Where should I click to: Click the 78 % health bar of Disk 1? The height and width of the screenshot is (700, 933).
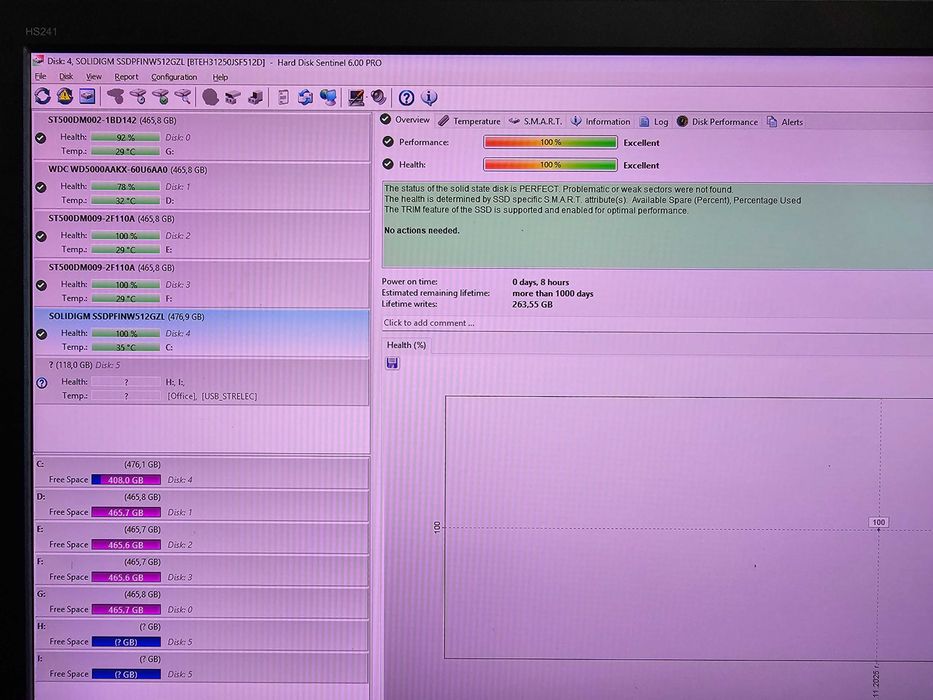click(126, 187)
